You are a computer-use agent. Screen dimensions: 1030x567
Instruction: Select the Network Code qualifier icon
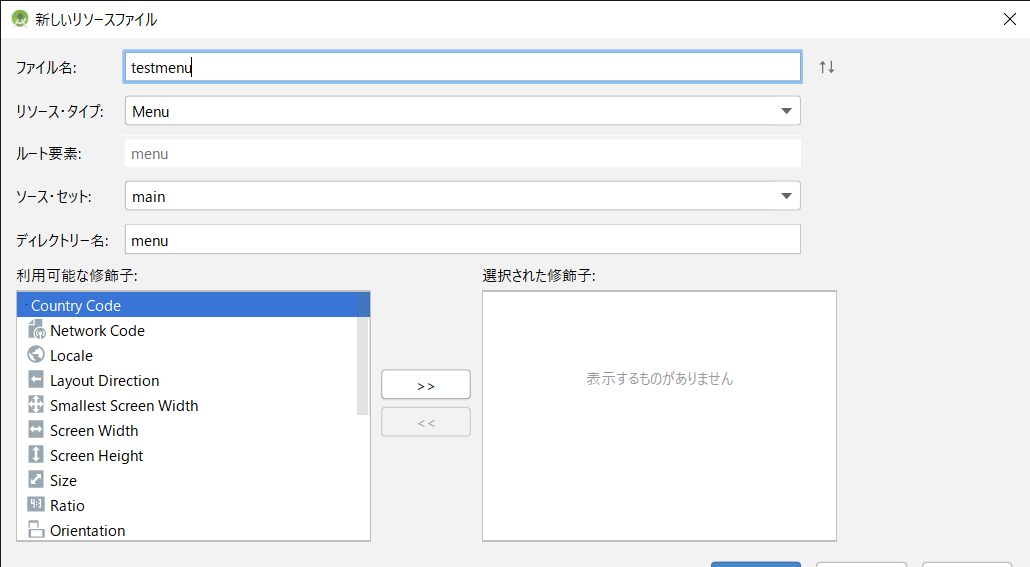click(x=36, y=330)
